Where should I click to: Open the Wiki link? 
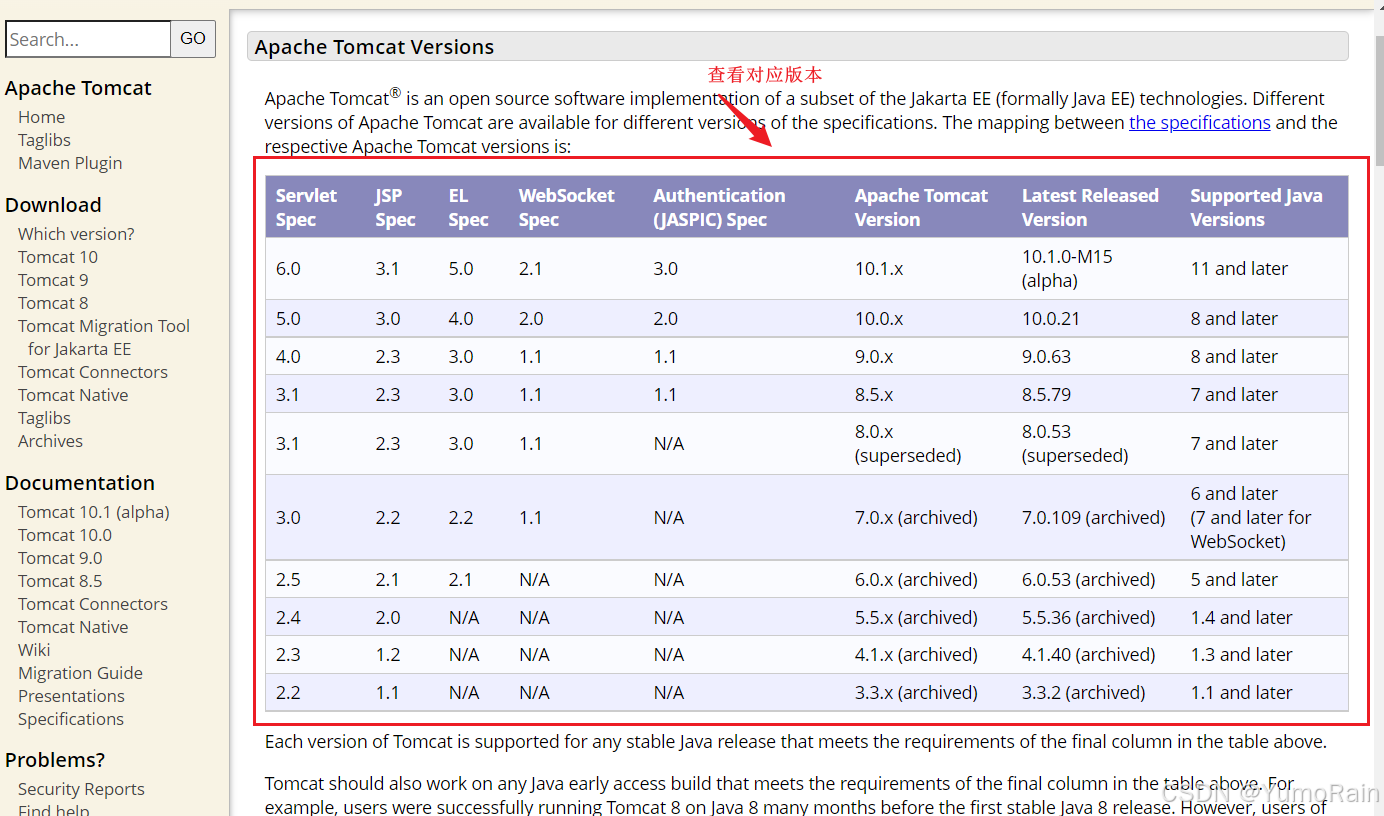point(34,650)
